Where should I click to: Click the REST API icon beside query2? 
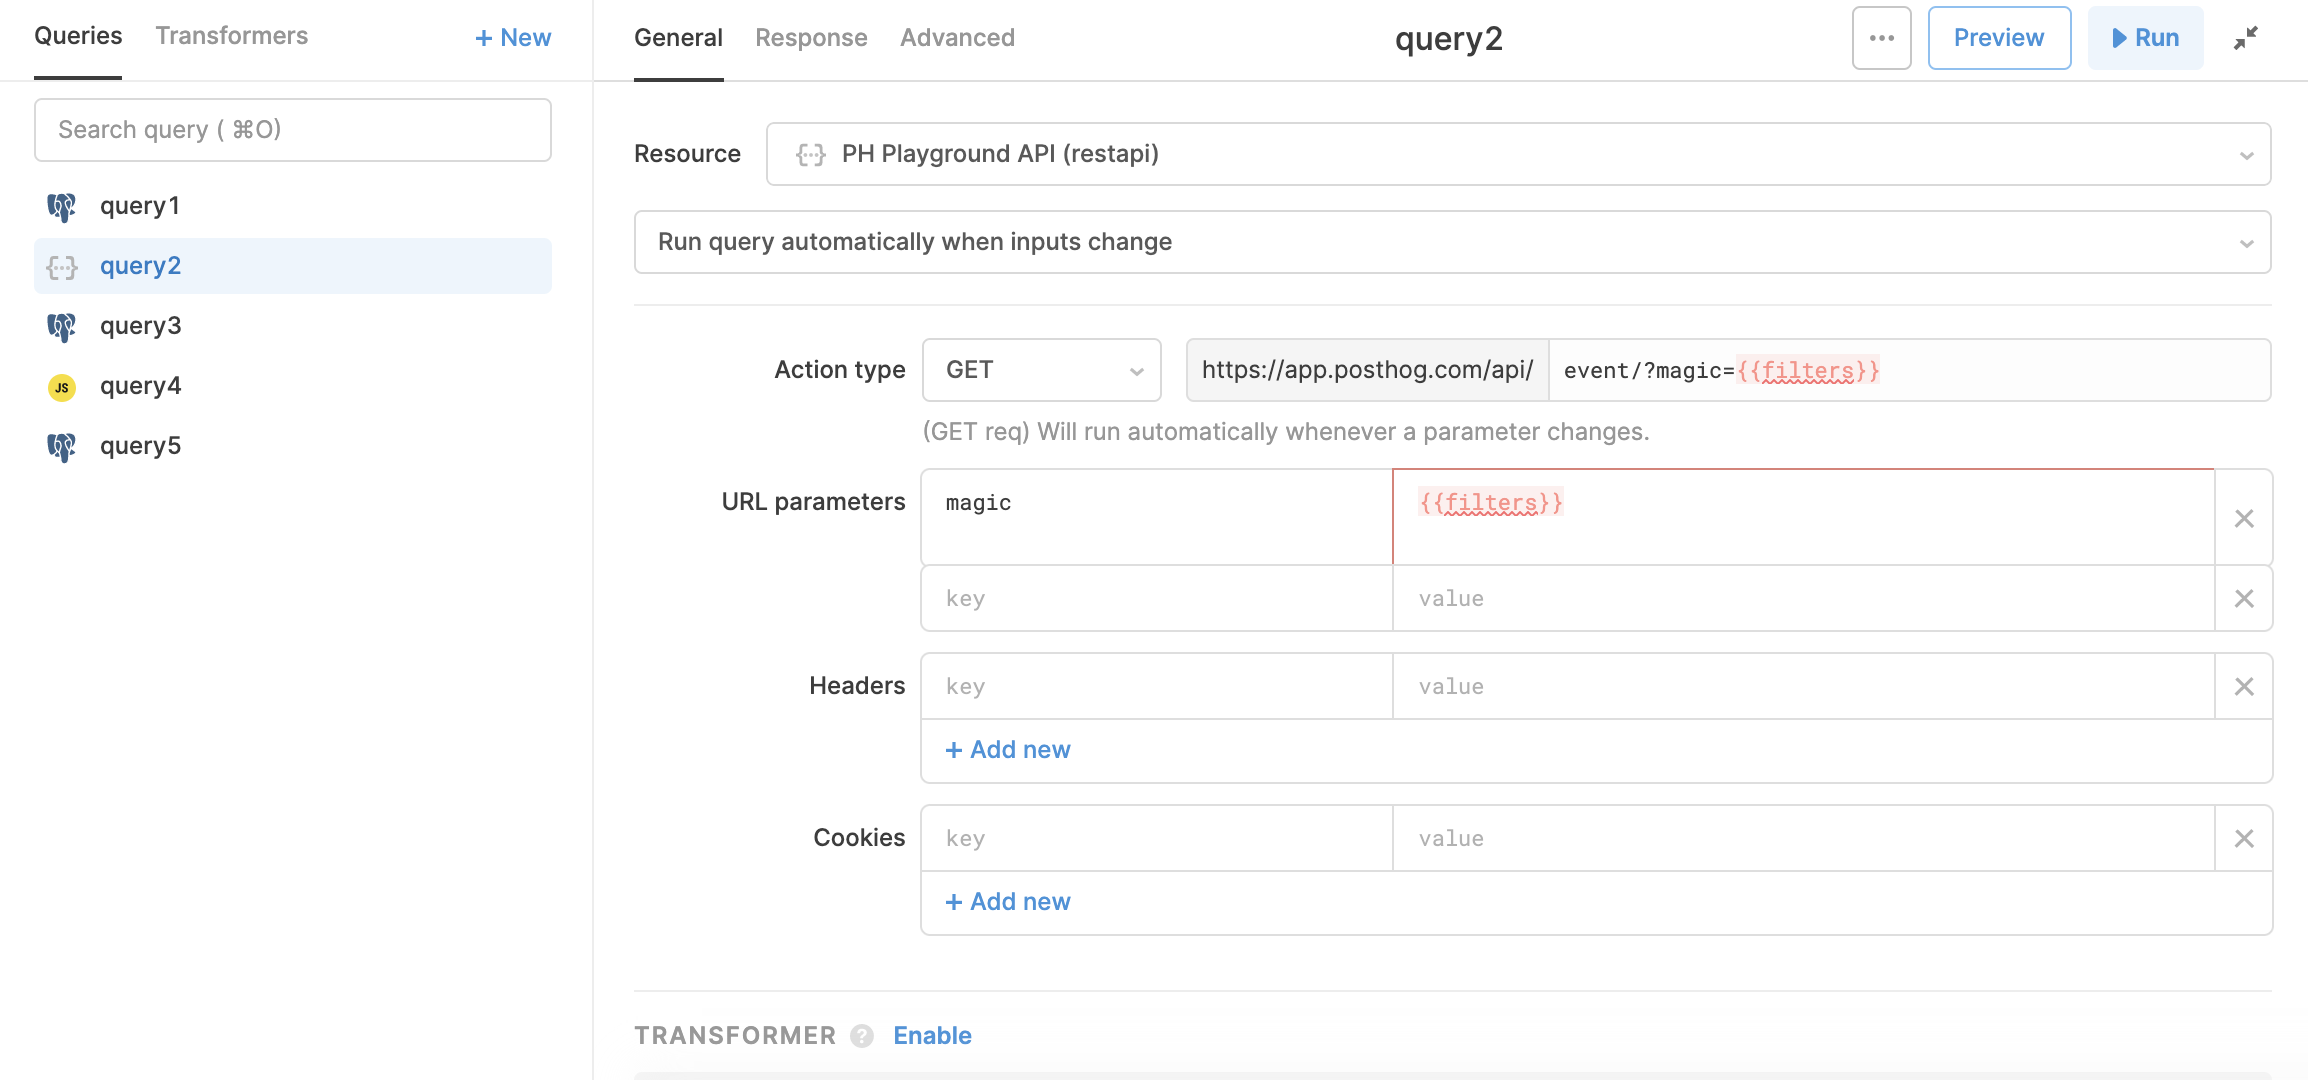[62, 267]
